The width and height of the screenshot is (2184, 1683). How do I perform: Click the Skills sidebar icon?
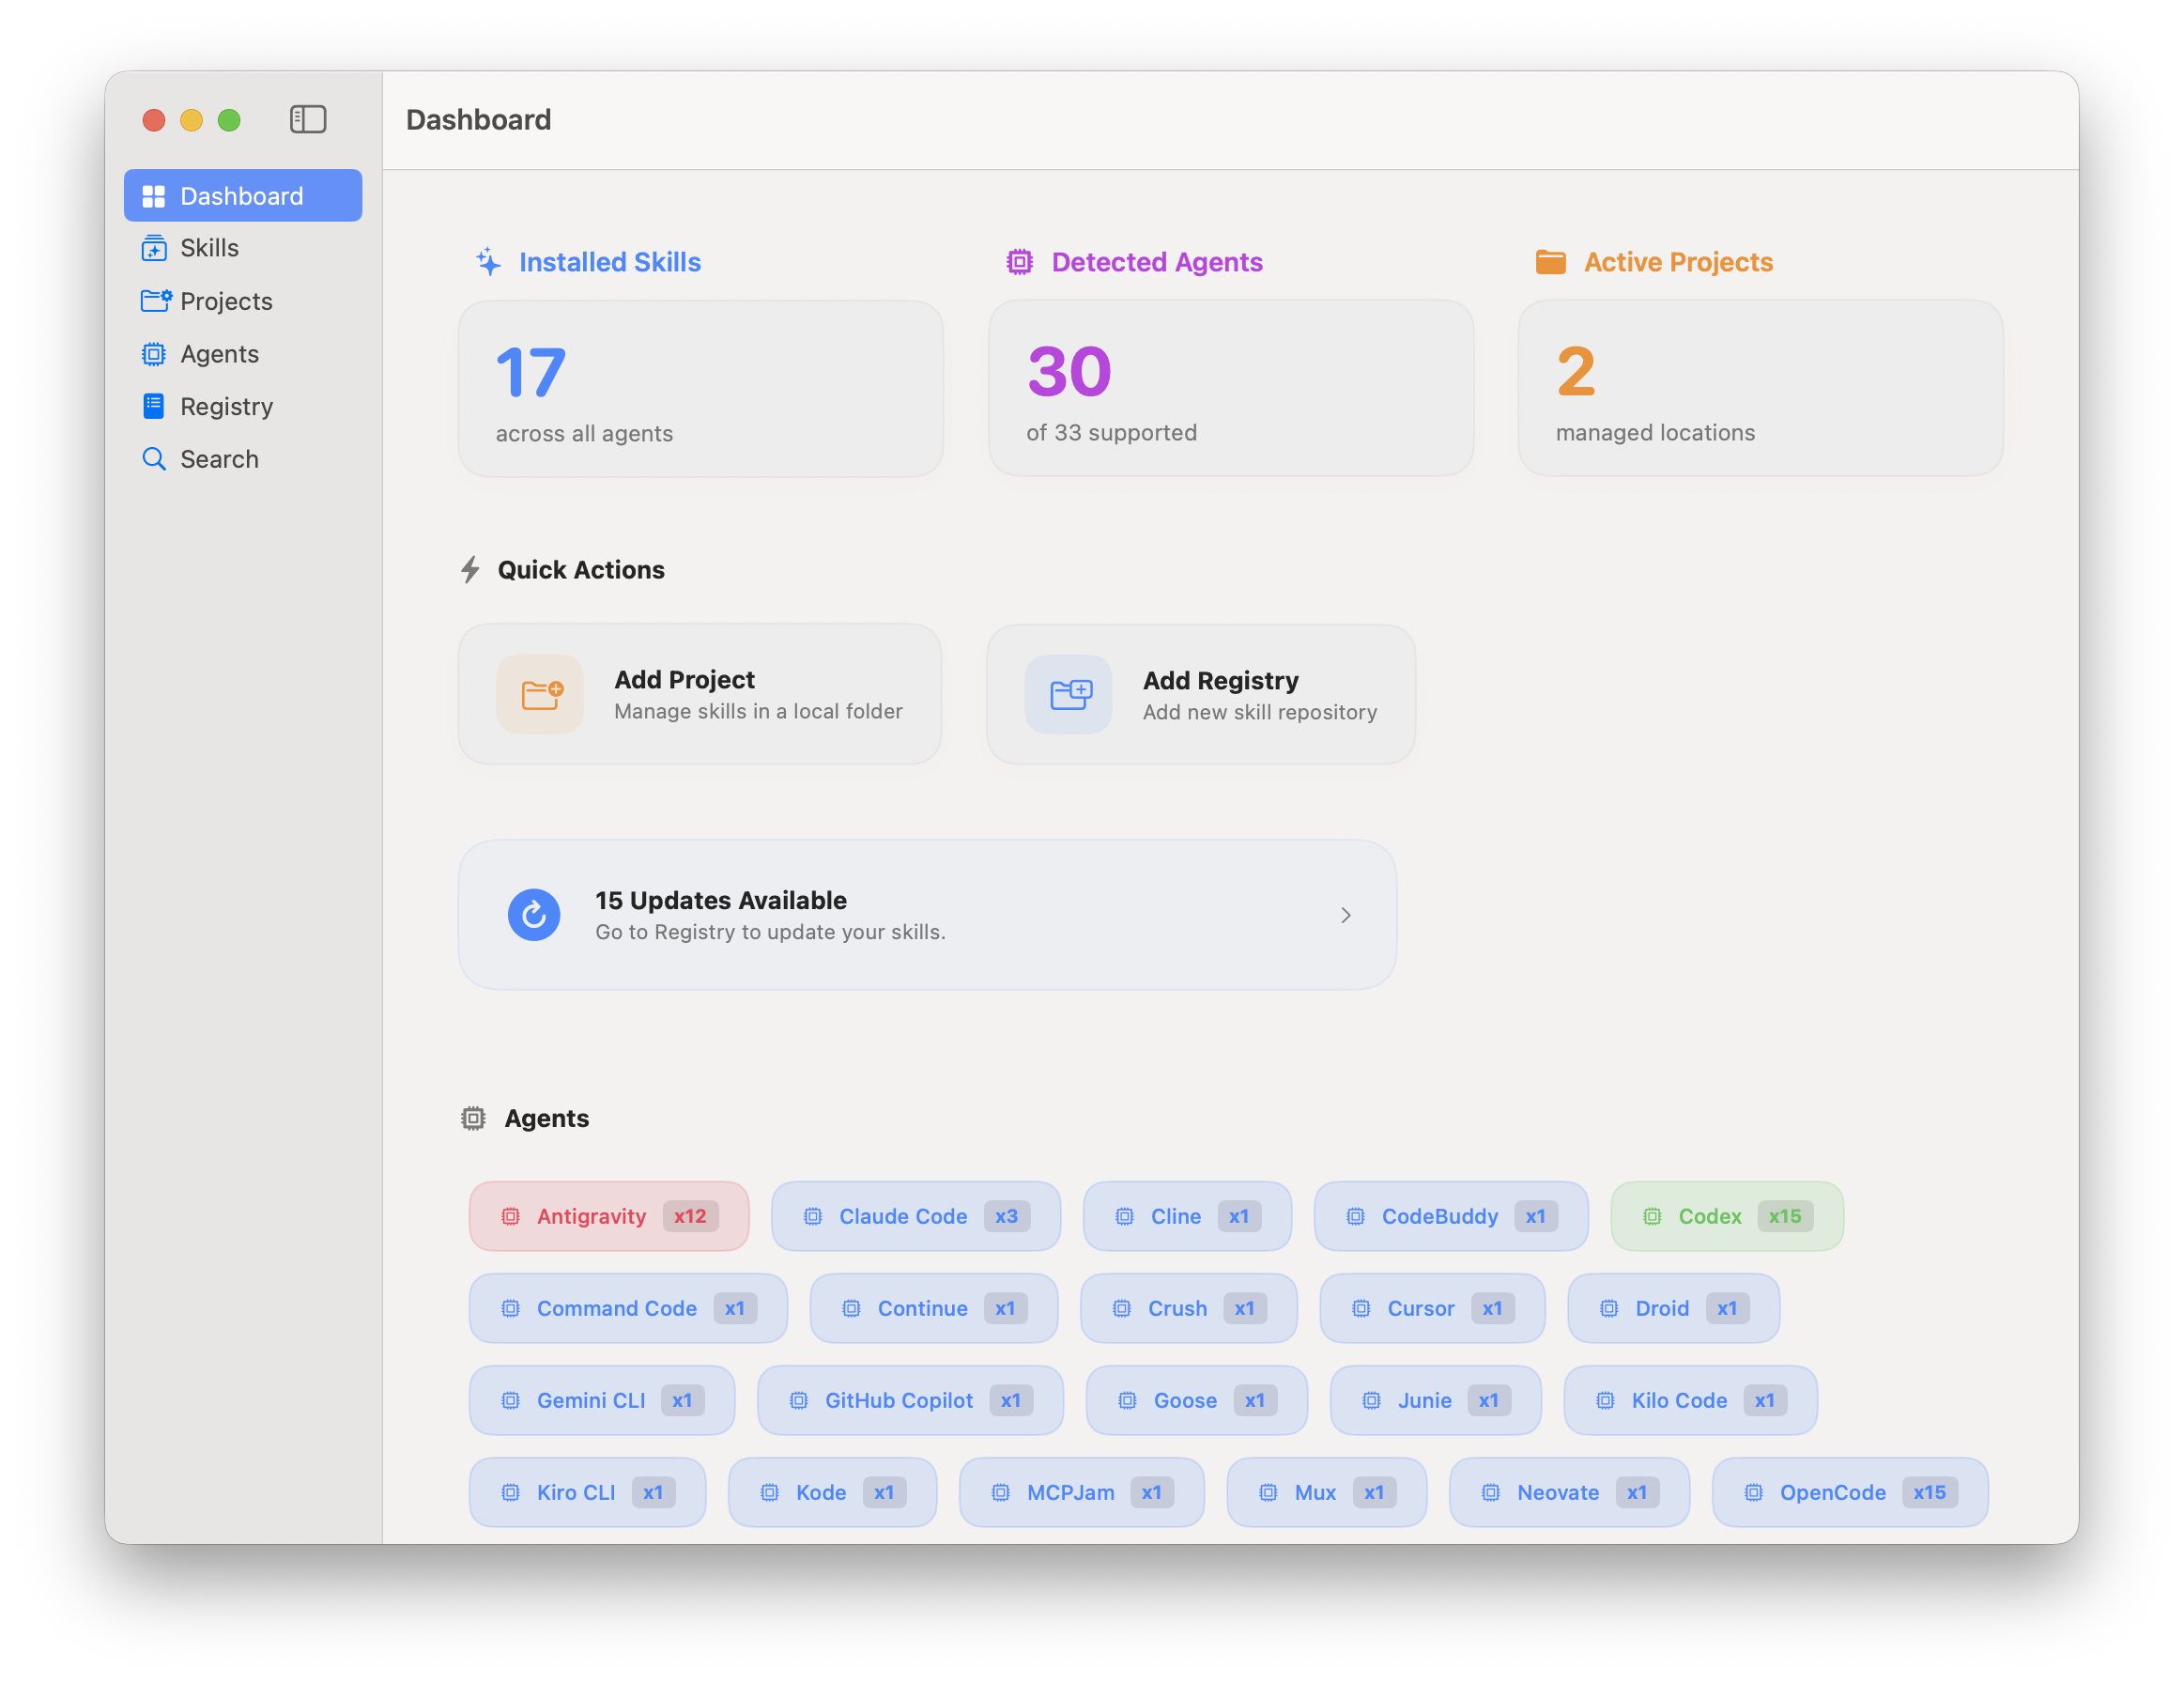click(154, 248)
